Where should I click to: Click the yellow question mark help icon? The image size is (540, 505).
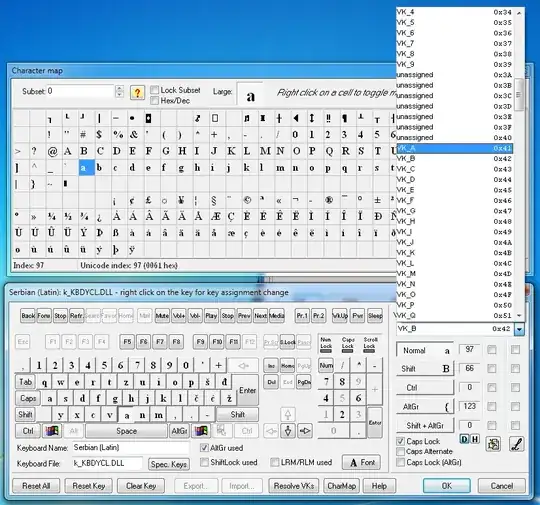[x=137, y=92]
